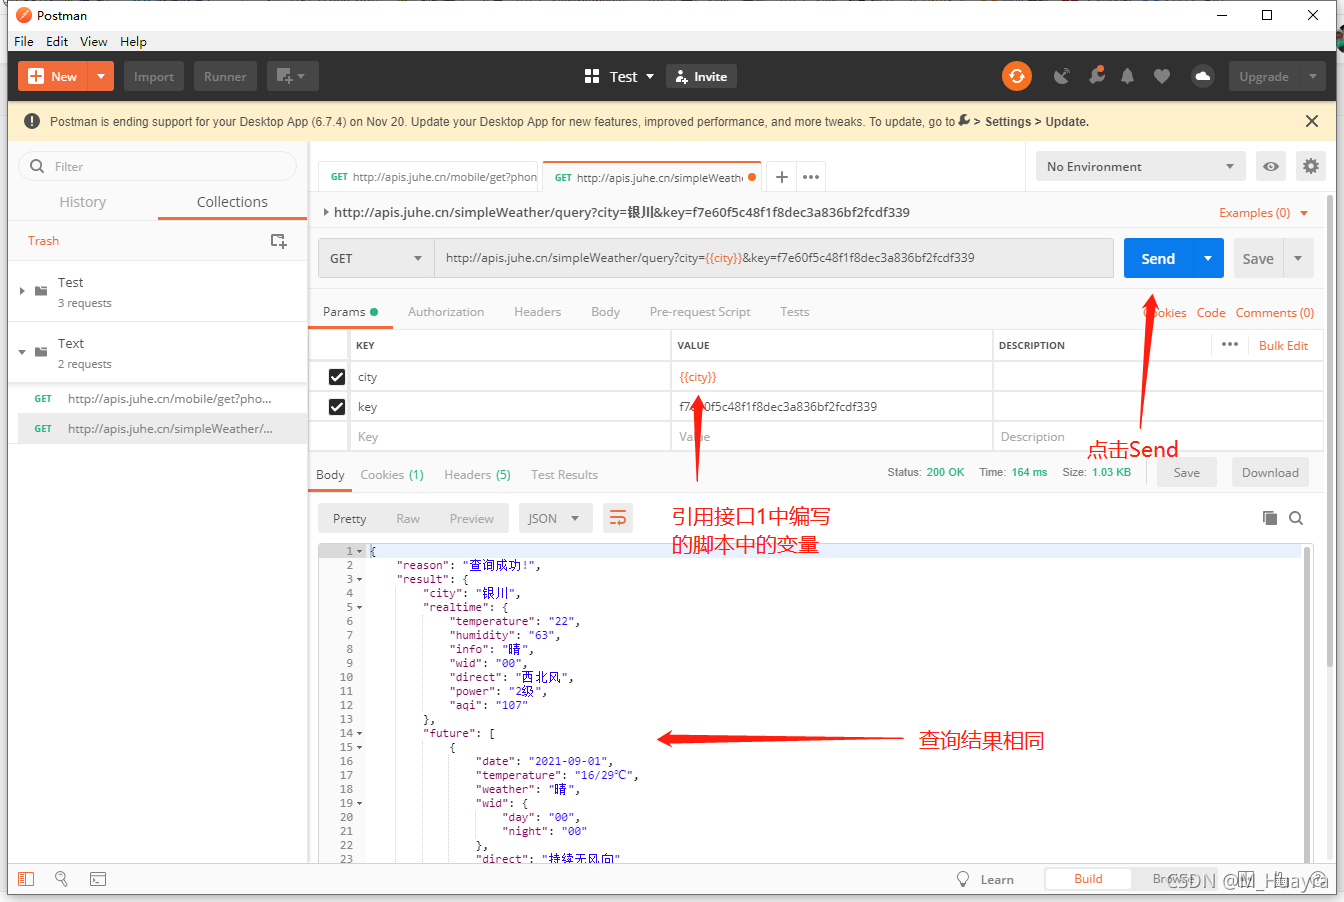Uncheck the city parameter checkbox

[x=337, y=377]
